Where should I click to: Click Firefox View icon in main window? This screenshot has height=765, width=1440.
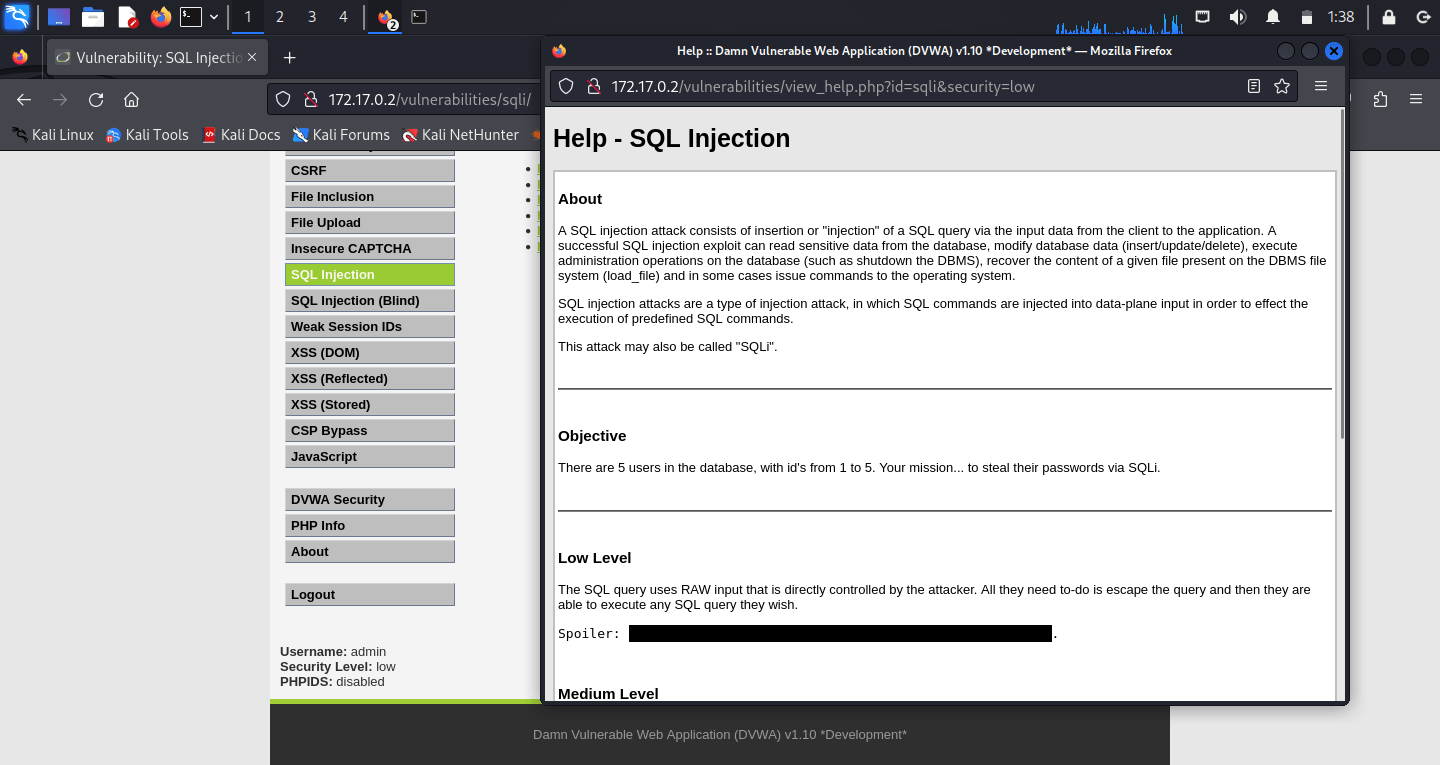(20, 57)
